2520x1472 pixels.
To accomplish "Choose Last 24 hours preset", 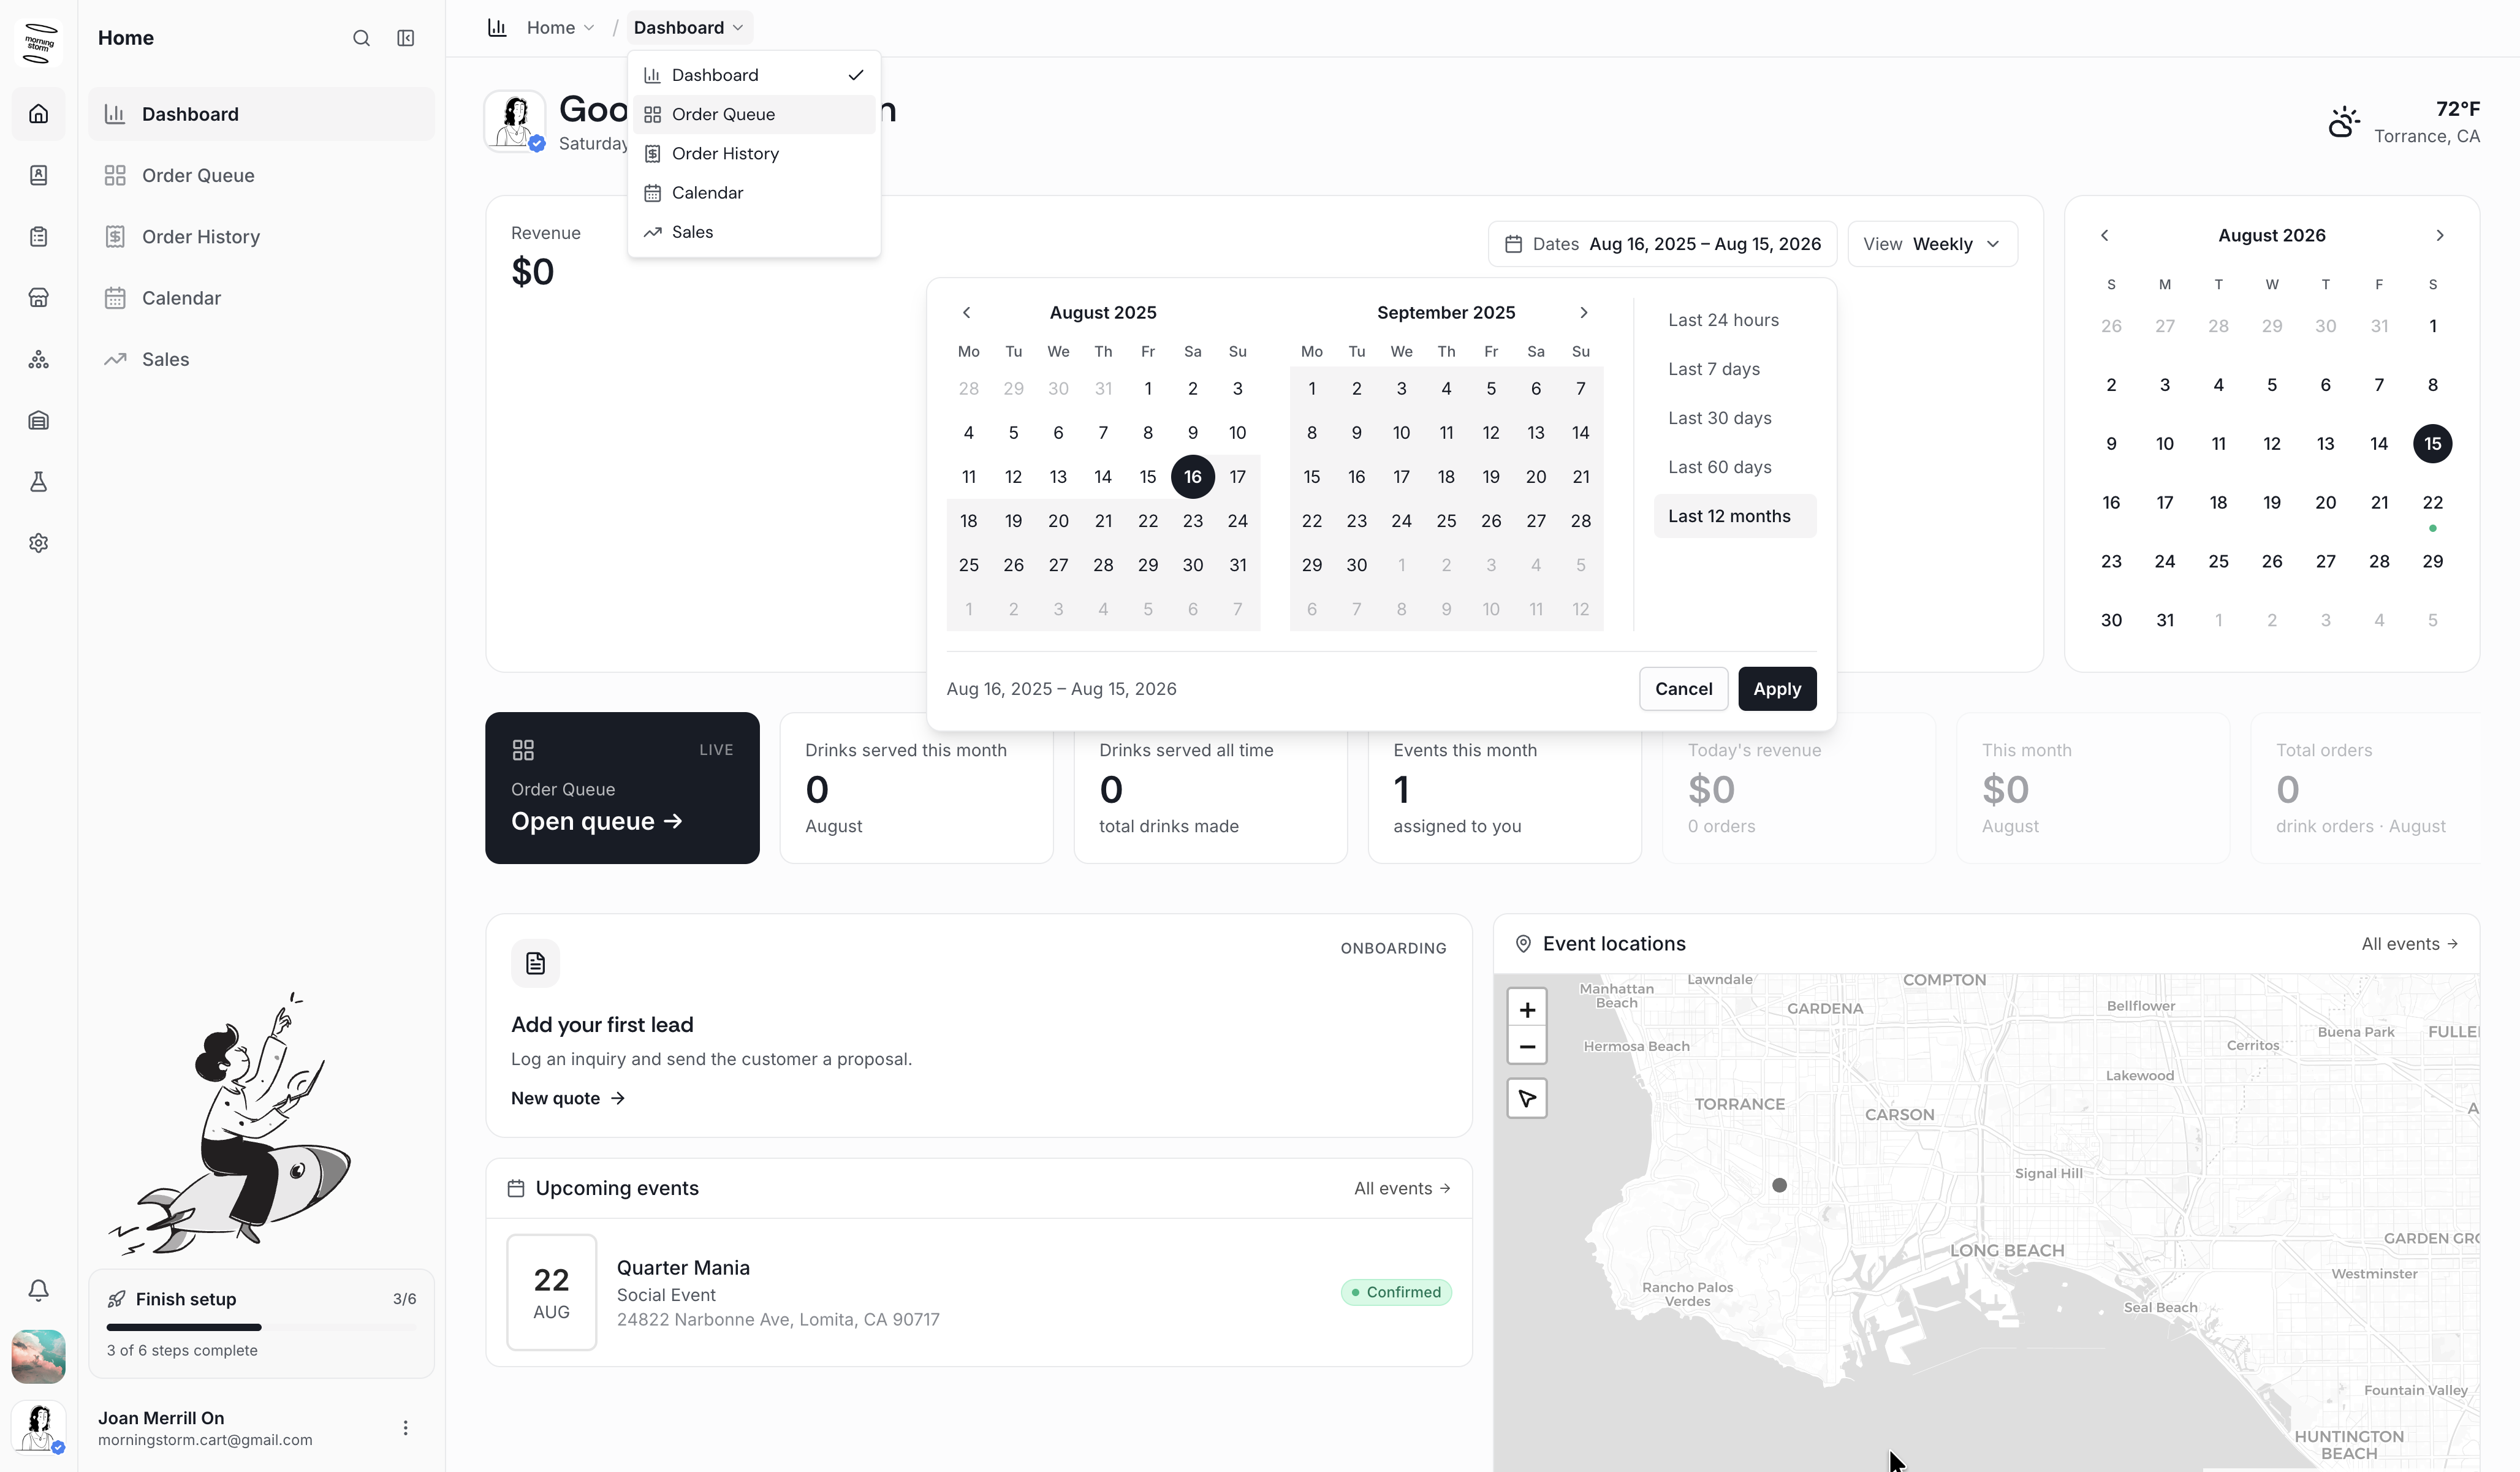I will tap(1735, 320).
